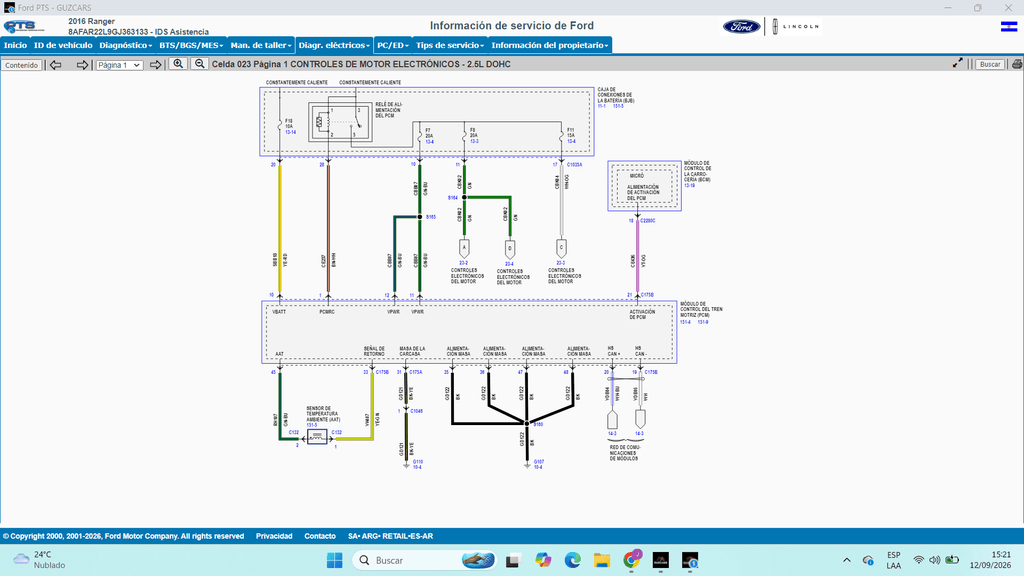Show hidden tray icons chevron
The image size is (1024, 576).
[x=847, y=560]
